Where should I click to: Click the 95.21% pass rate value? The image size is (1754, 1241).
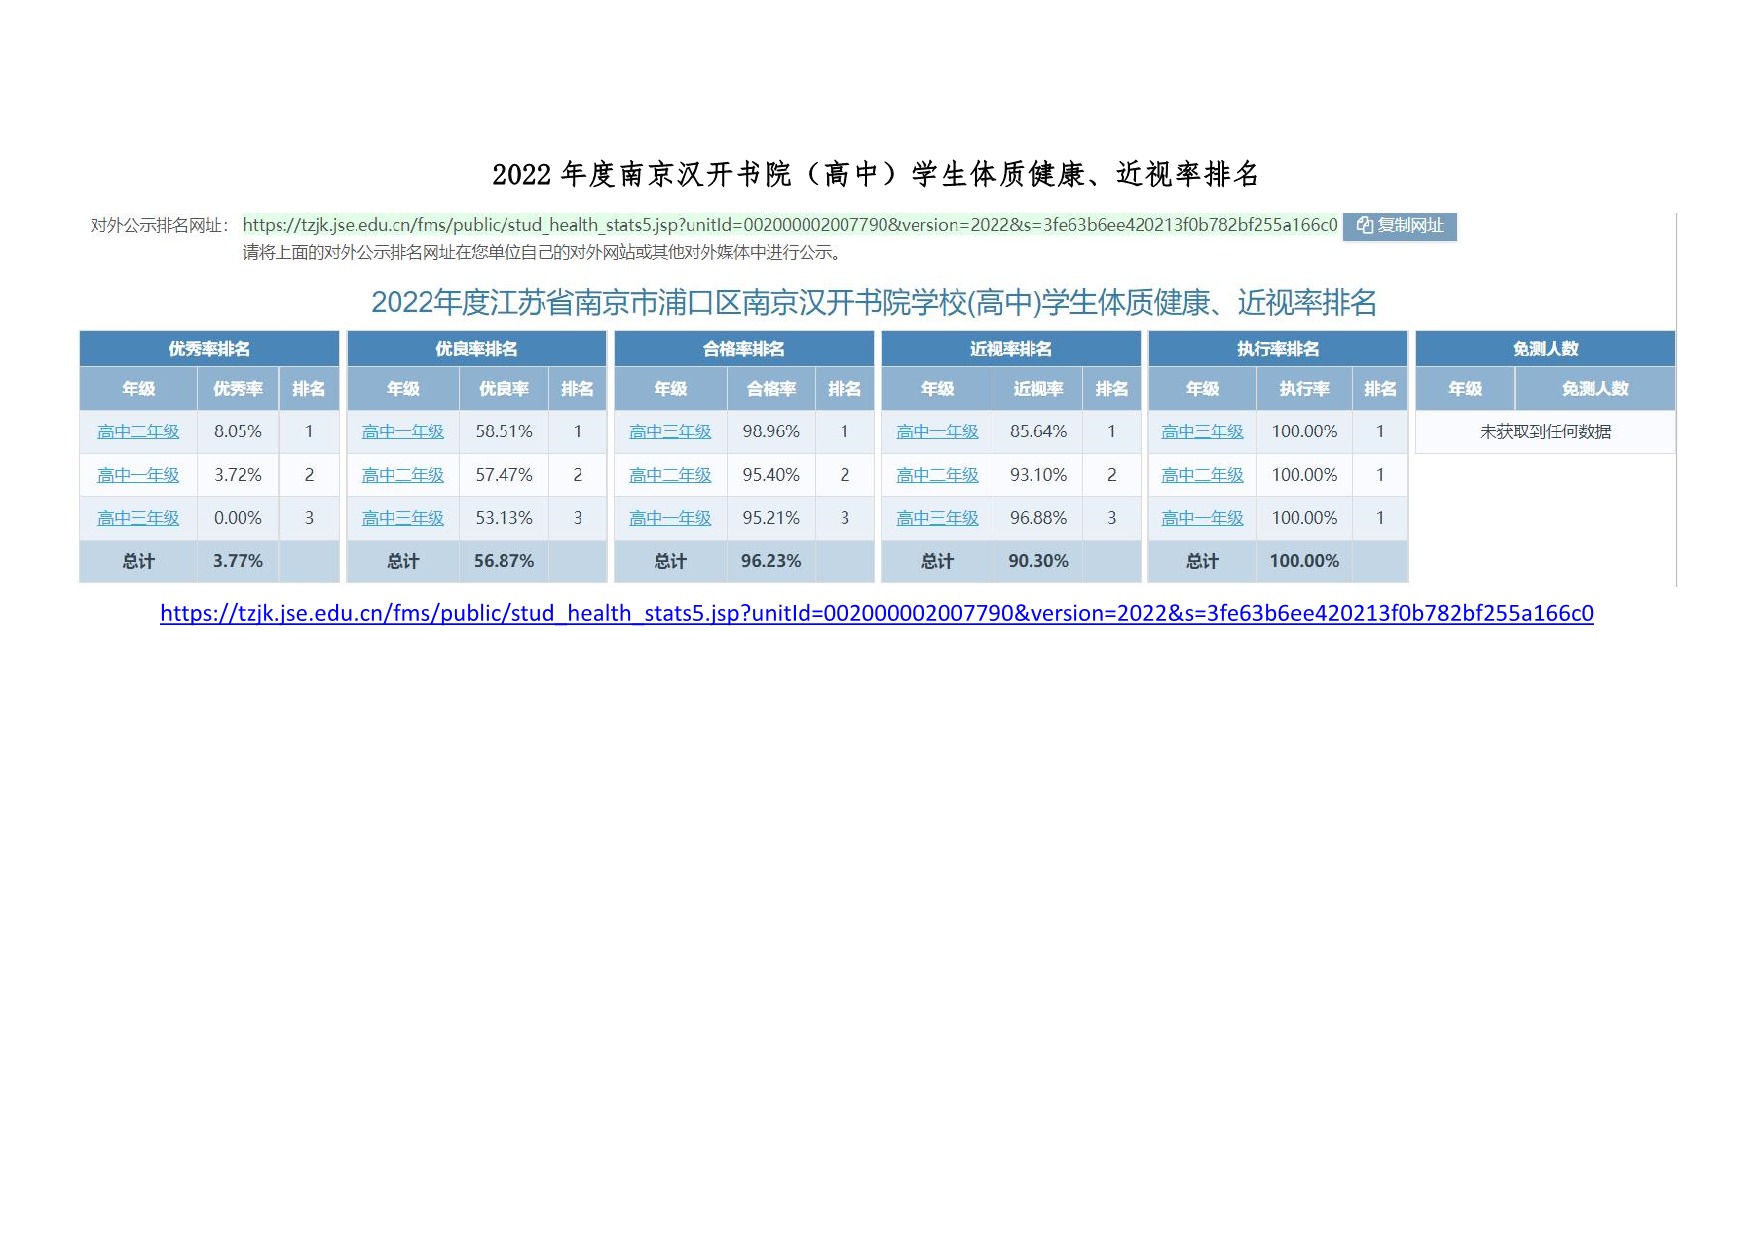pyautogui.click(x=771, y=518)
